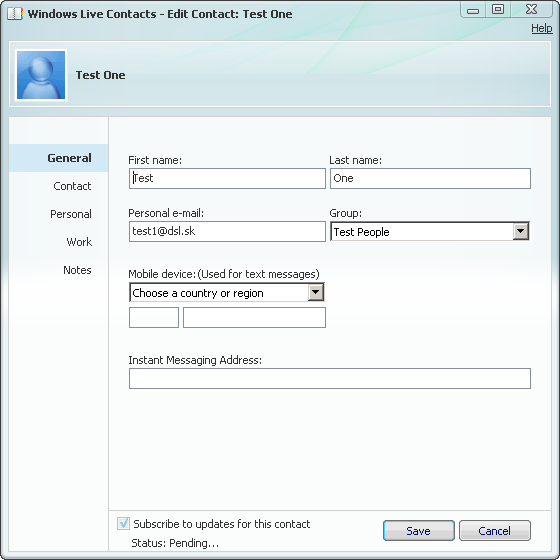
Task: Select the General tab
Action: (x=69, y=158)
